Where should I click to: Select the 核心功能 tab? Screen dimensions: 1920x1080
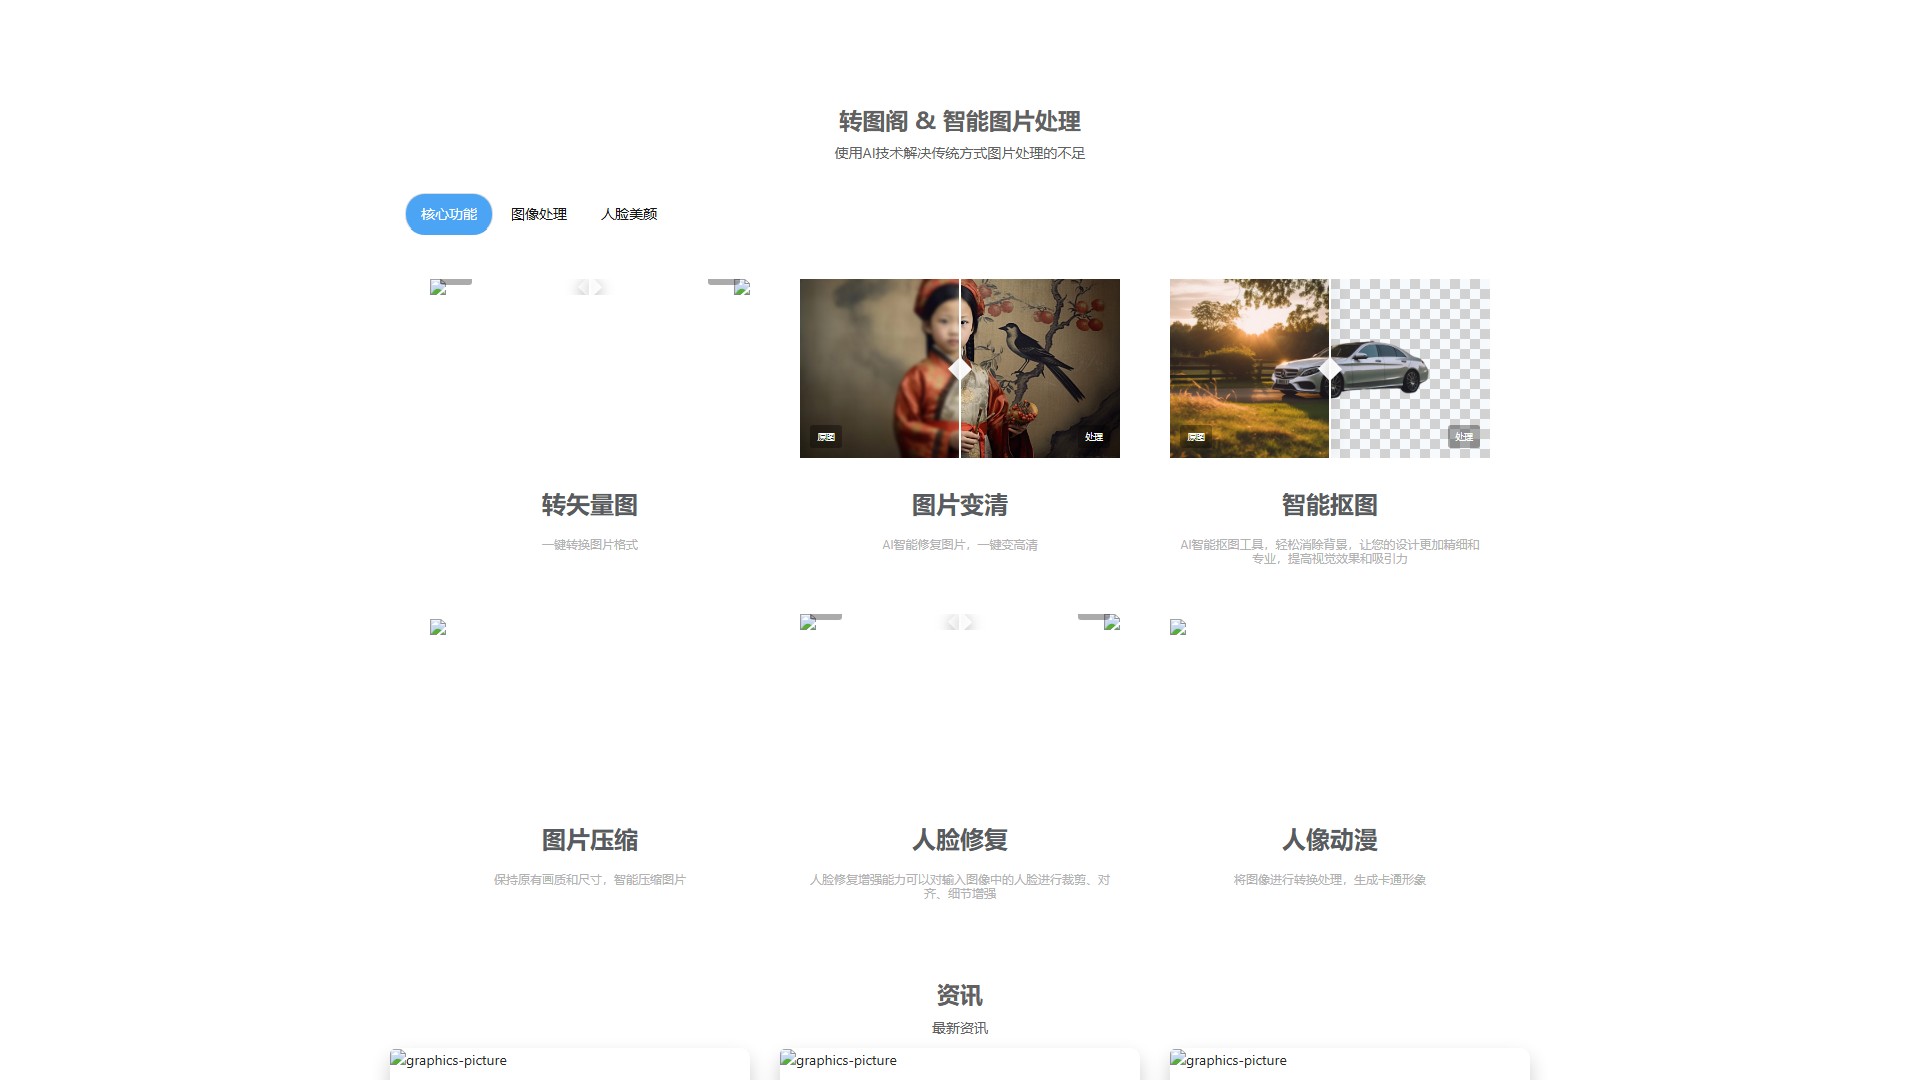tap(448, 214)
